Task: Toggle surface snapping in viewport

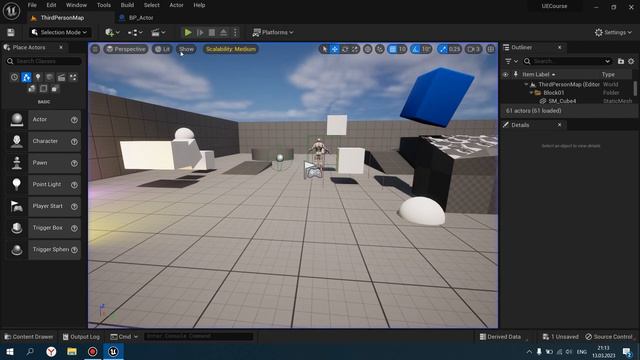Action: pyautogui.click(x=380, y=49)
